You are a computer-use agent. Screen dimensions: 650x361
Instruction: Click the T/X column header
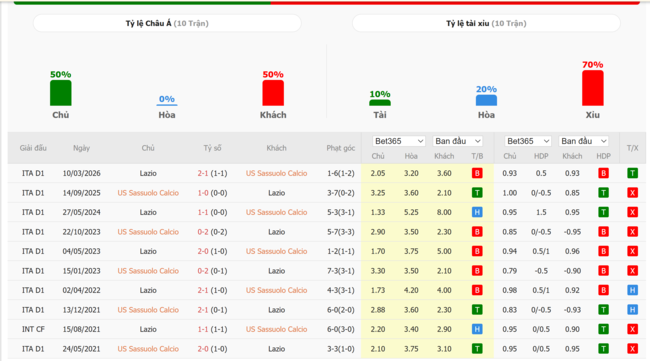pos(633,148)
